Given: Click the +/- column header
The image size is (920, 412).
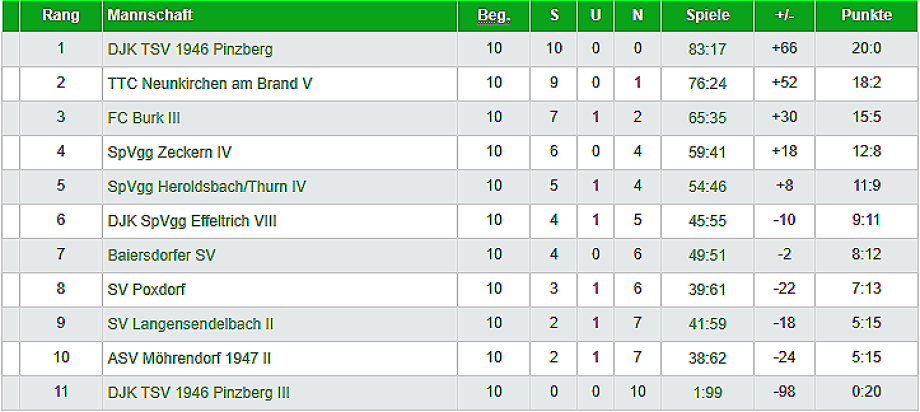Looking at the screenshot, I should (x=784, y=16).
